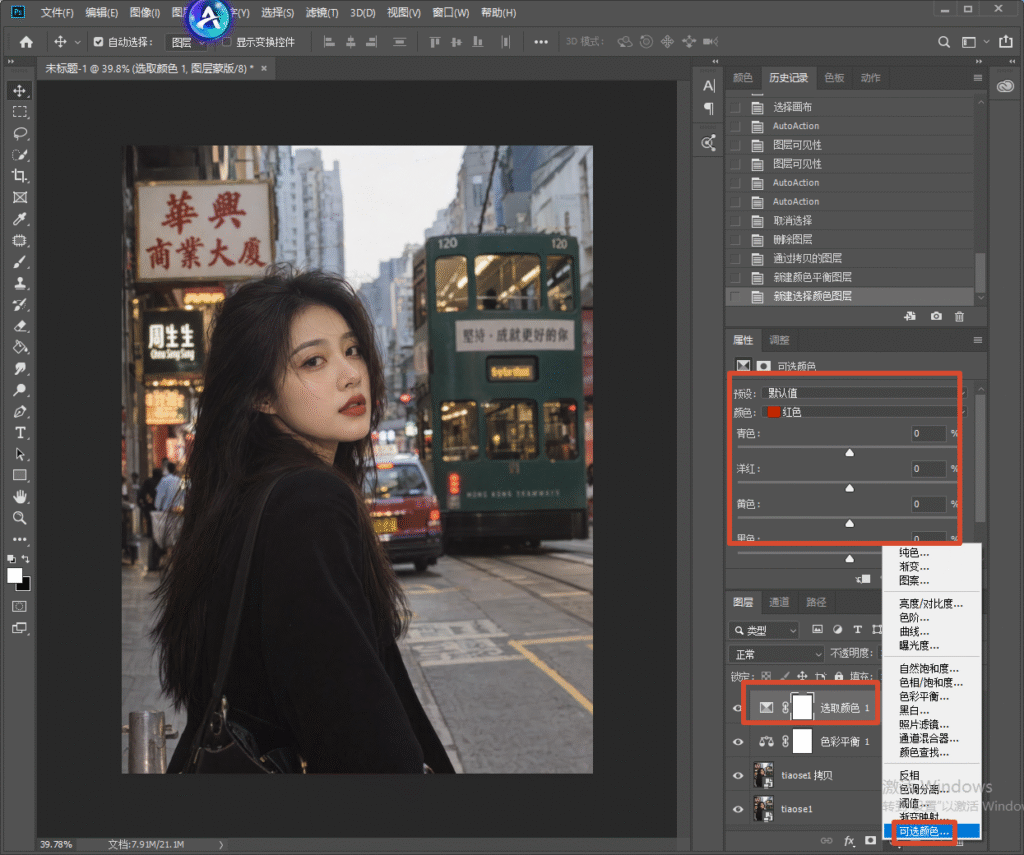The height and width of the screenshot is (855, 1024).
Task: Select the Horizontal Type tool
Action: tap(20, 432)
